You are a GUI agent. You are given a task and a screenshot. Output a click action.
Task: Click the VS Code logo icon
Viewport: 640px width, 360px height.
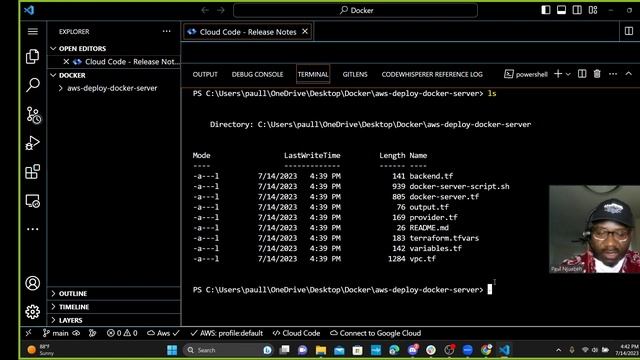click(x=29, y=10)
